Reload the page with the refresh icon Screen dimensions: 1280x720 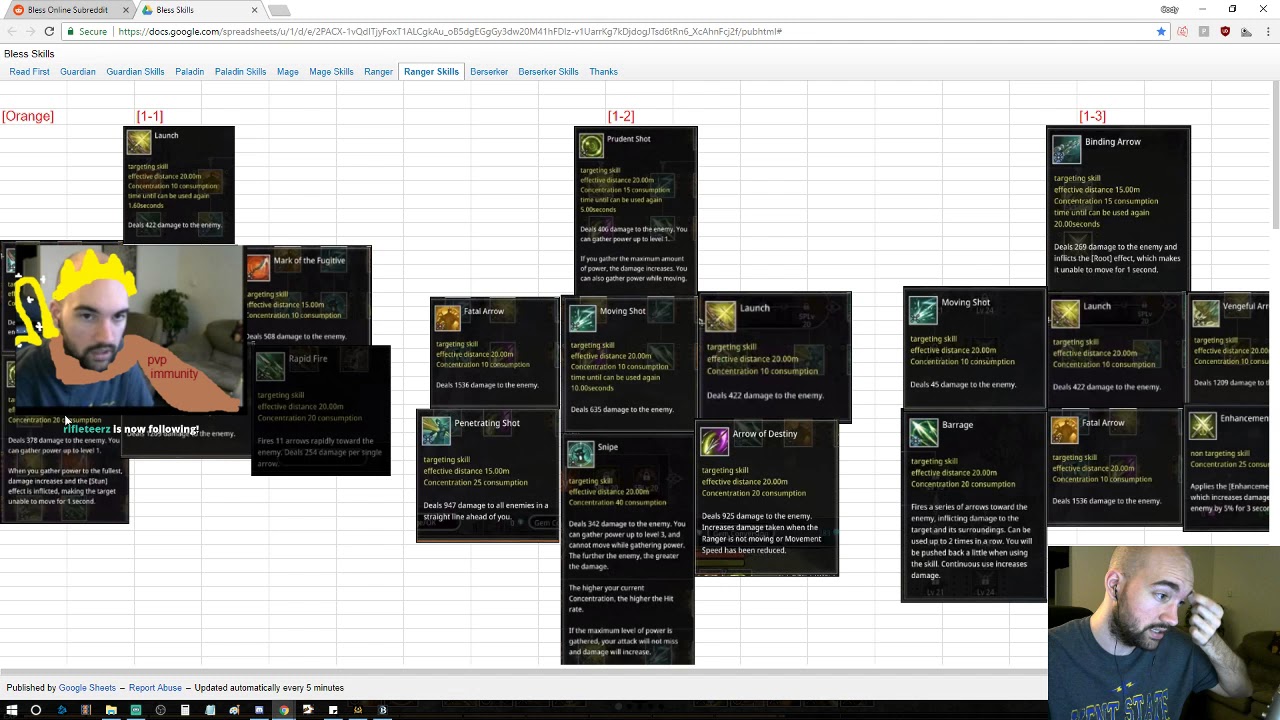pos(49,31)
